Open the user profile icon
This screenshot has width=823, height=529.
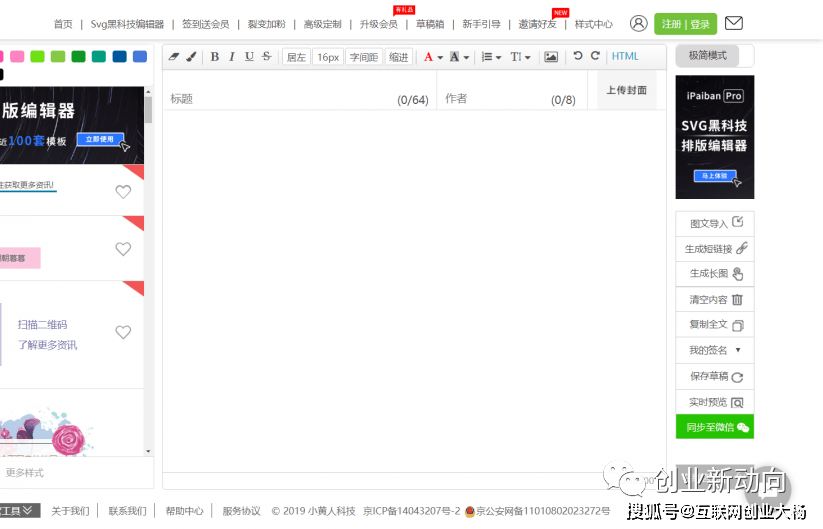[638, 24]
